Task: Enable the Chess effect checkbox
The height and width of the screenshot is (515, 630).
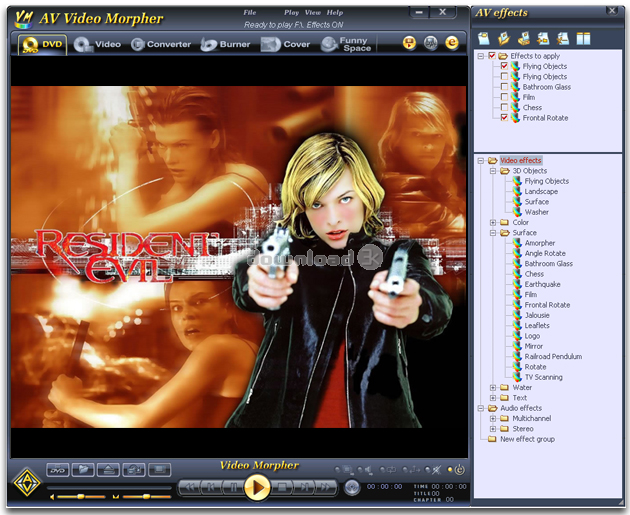Action: tap(504, 107)
